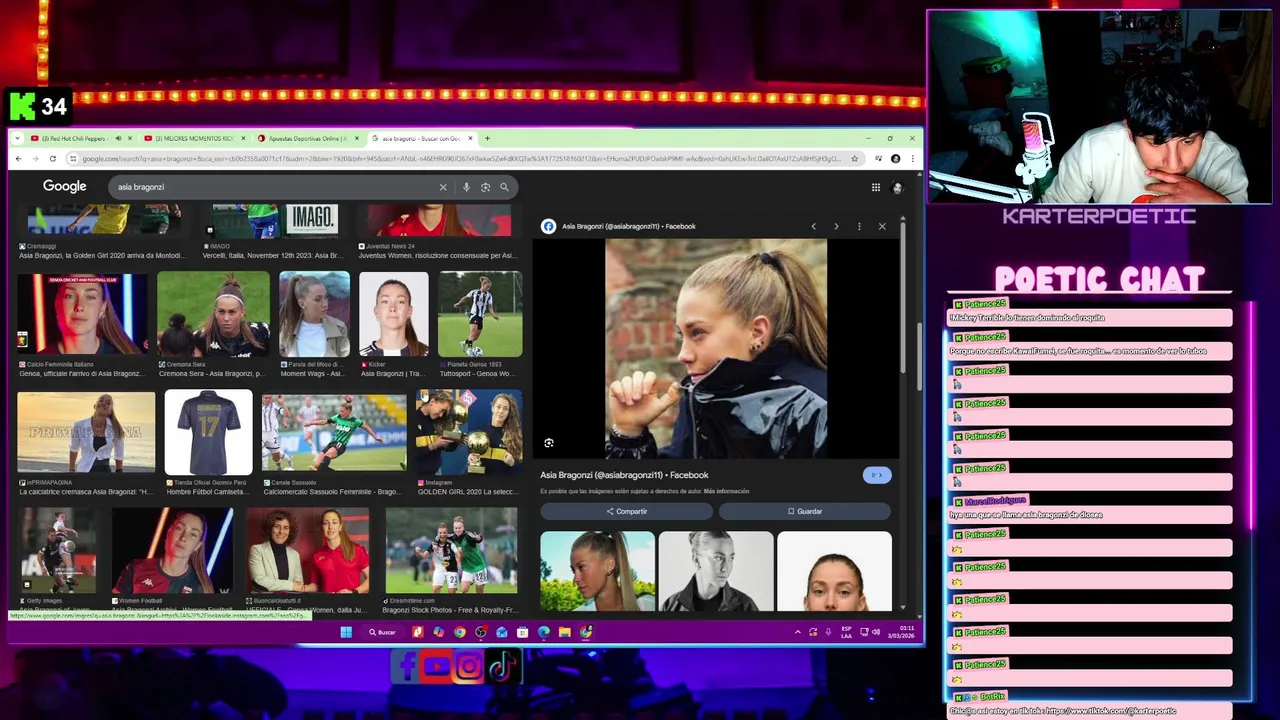Mute the Red Hot Chili Peppers tab
Image resolution: width=1280 pixels, height=720 pixels.
pyautogui.click(x=118, y=138)
